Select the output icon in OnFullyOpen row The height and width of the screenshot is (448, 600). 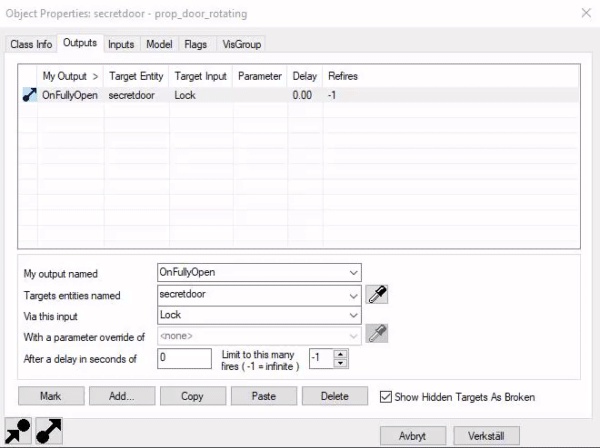tap(29, 95)
